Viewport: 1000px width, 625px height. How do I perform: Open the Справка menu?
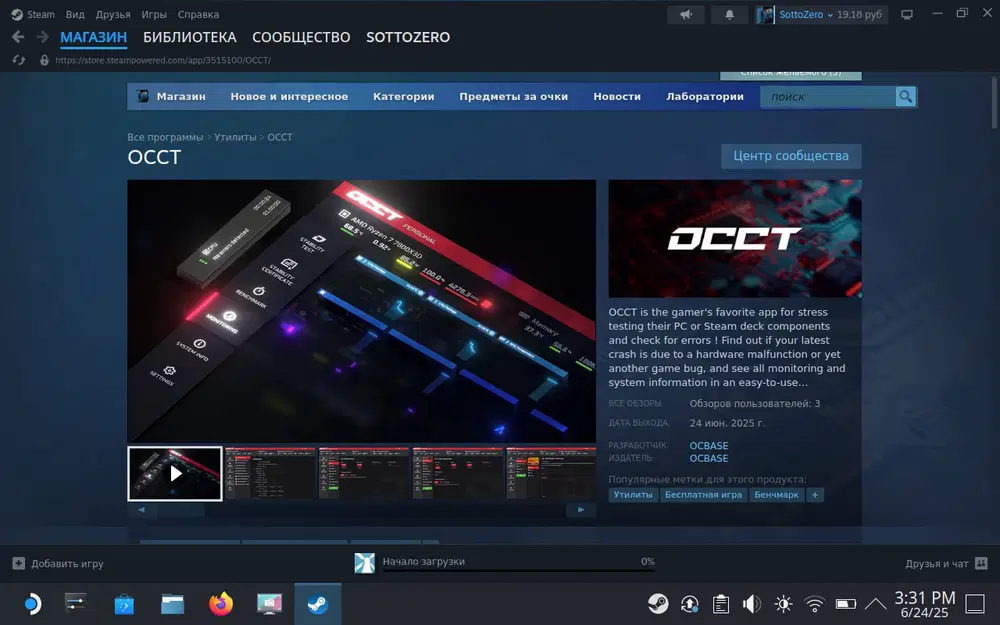click(198, 14)
